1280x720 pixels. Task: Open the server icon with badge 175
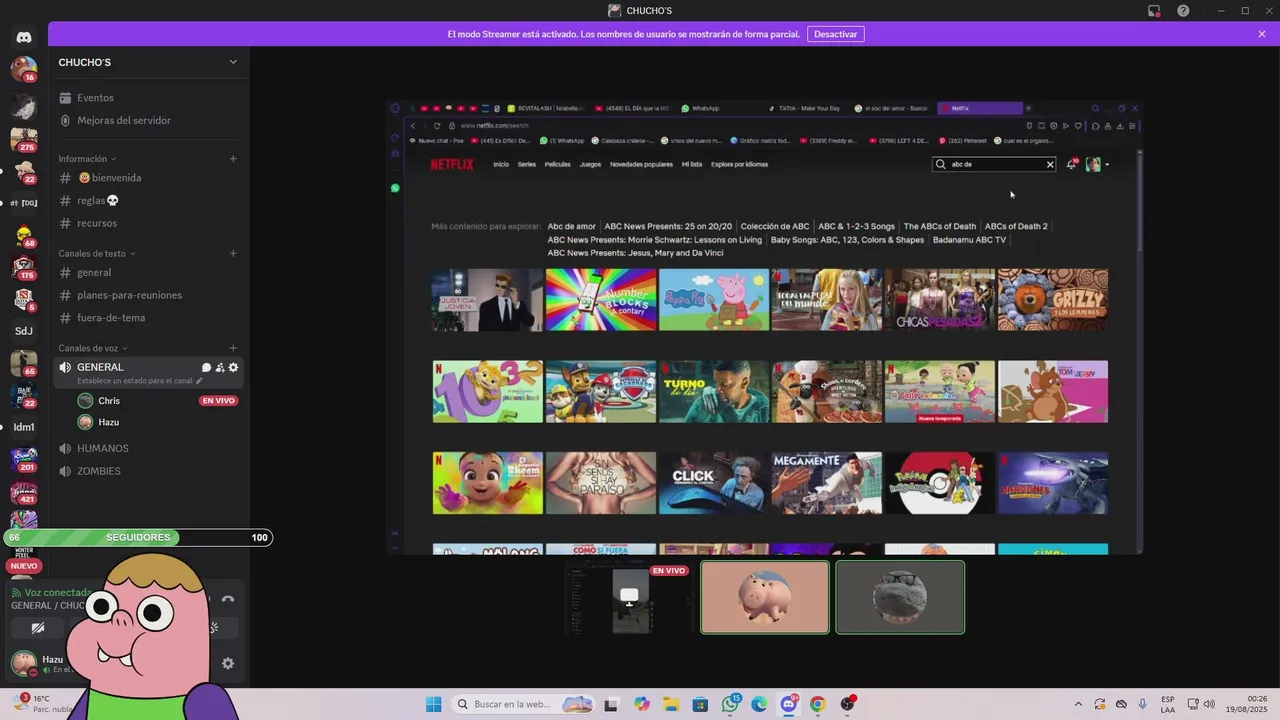tap(24, 267)
